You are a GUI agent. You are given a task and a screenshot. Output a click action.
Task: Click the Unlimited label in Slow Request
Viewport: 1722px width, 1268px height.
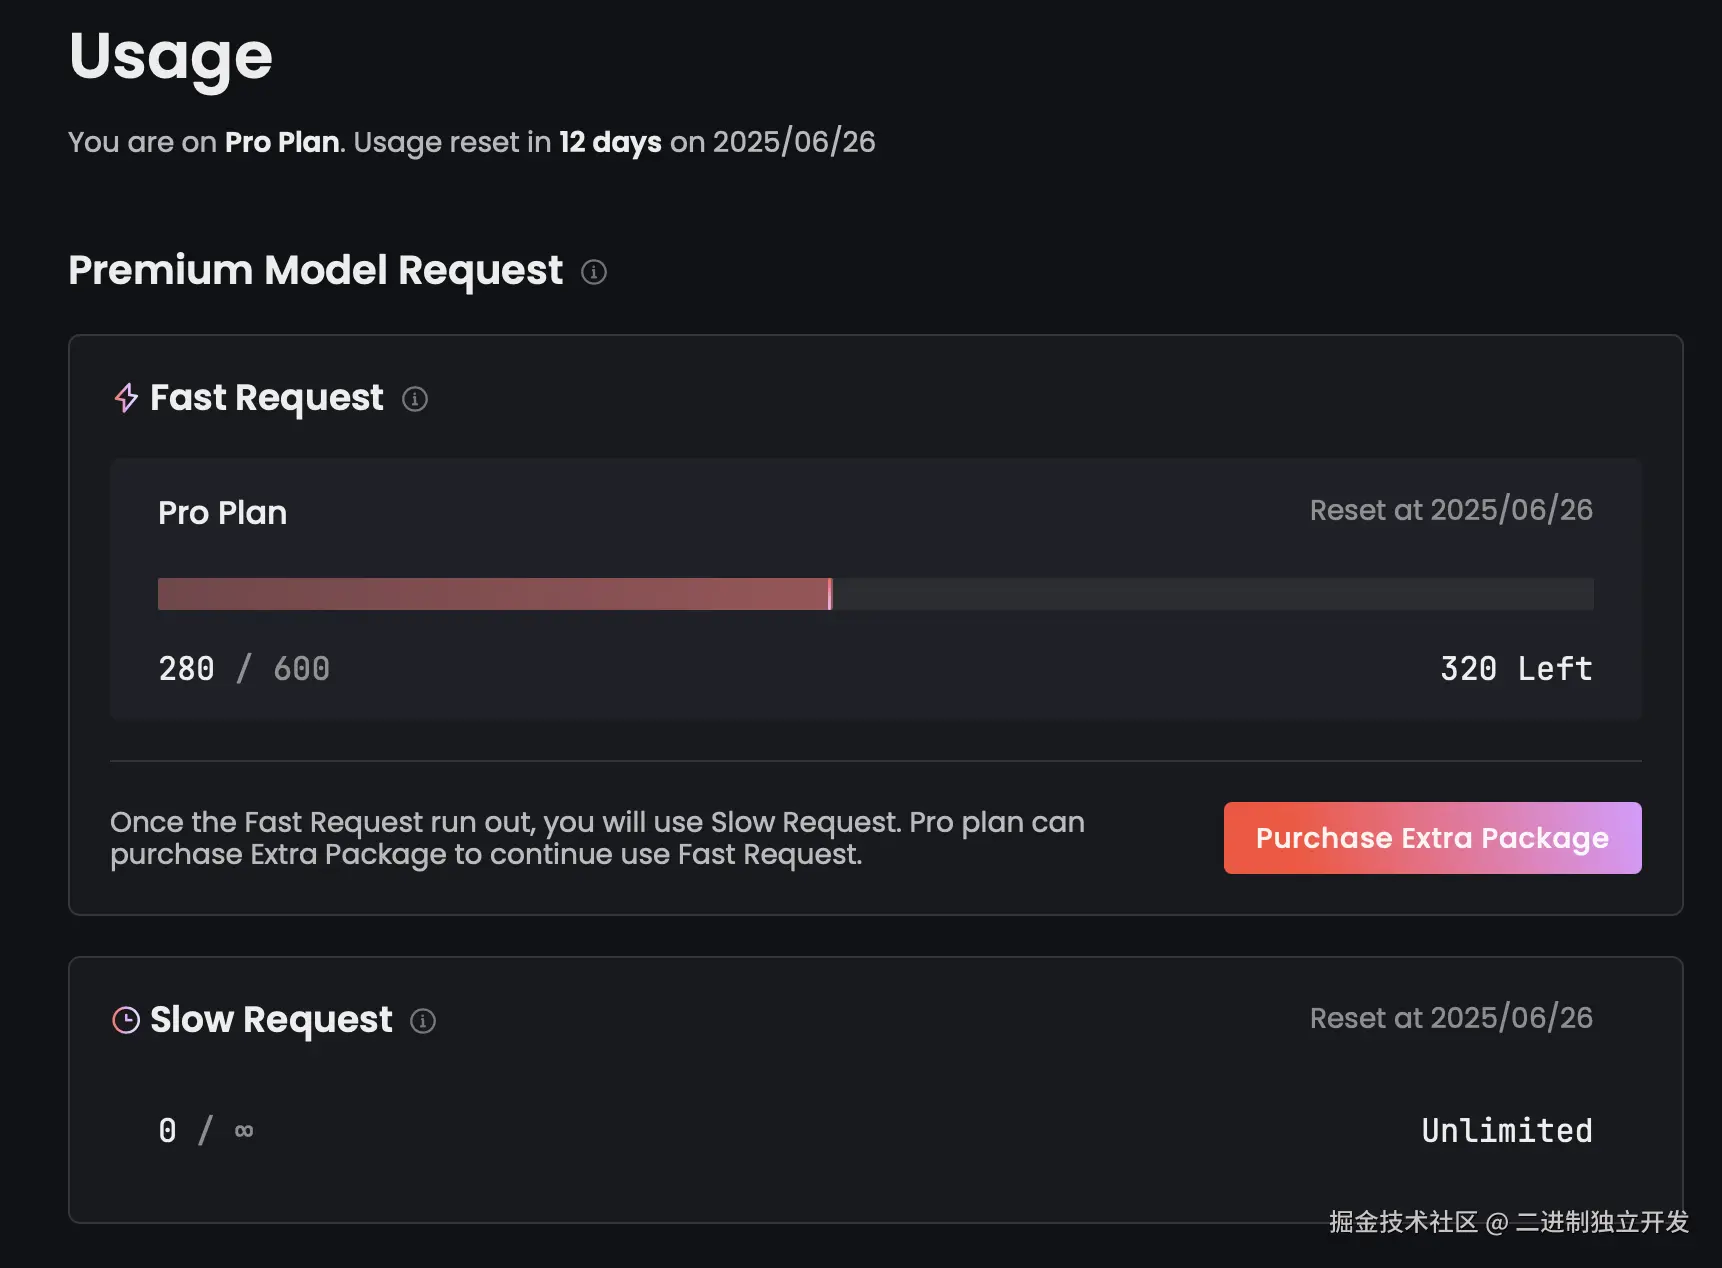coord(1507,1131)
